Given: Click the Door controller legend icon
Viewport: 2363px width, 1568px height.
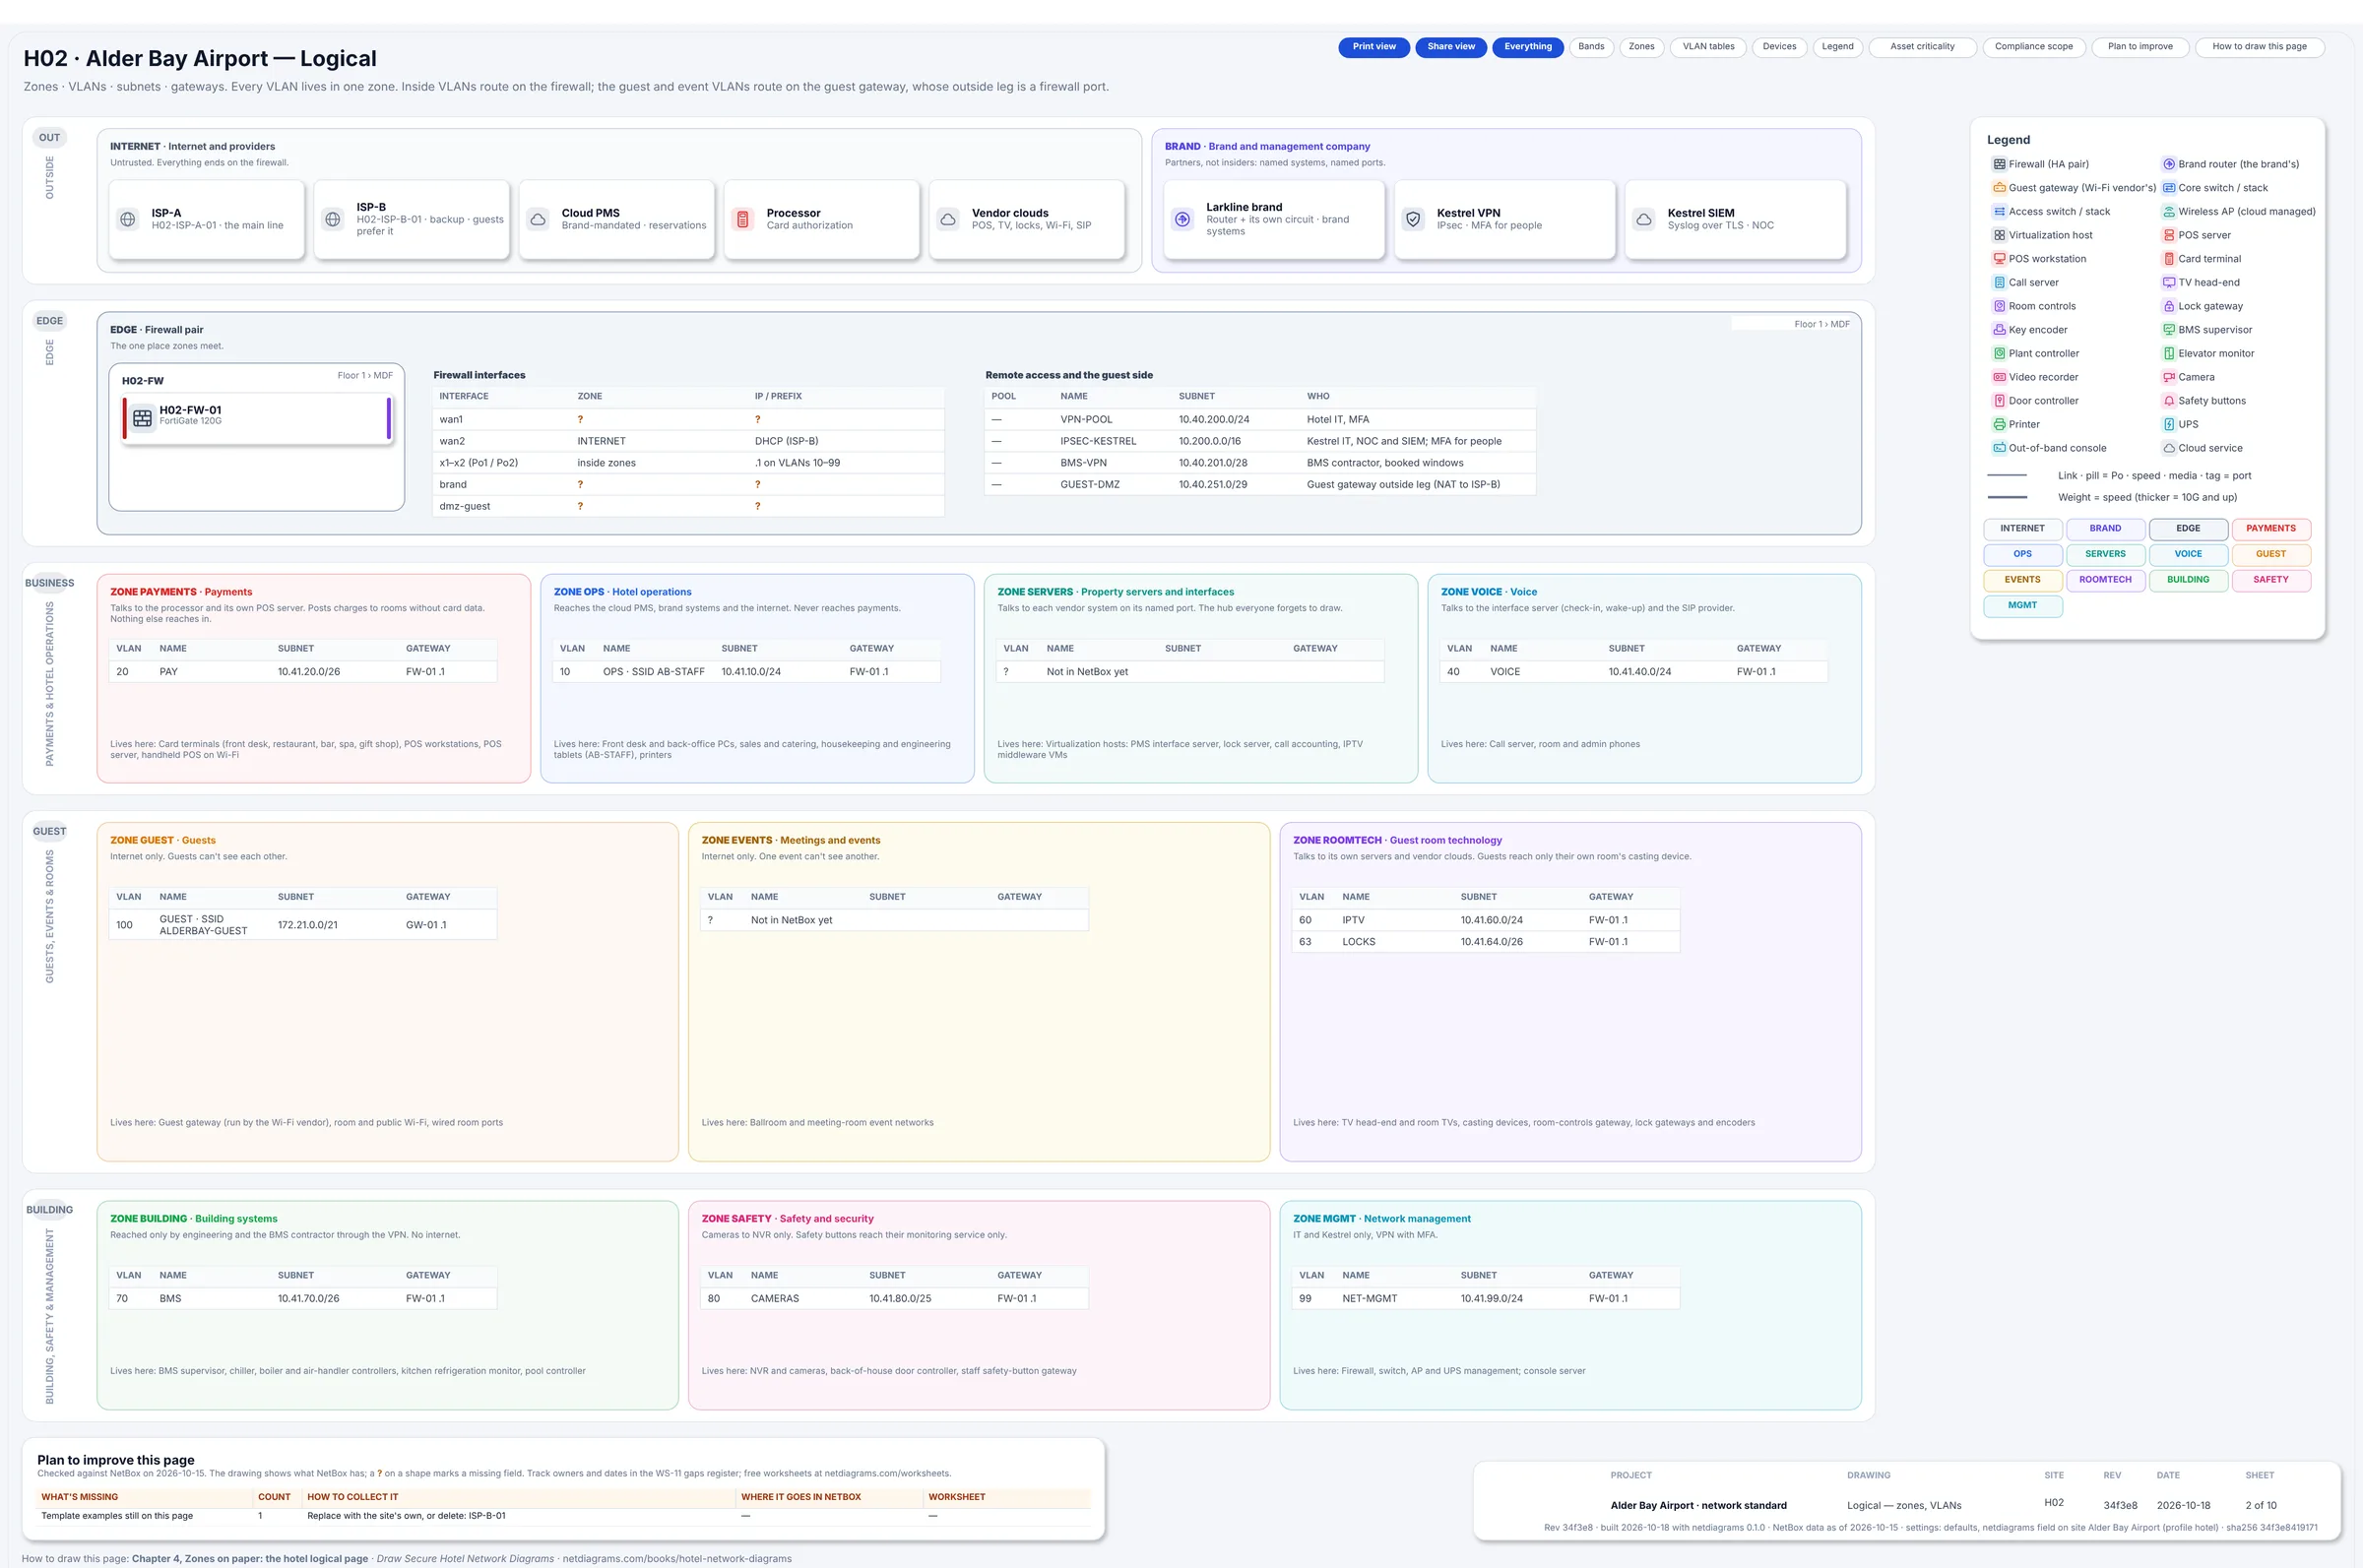Looking at the screenshot, I should tap(1999, 401).
